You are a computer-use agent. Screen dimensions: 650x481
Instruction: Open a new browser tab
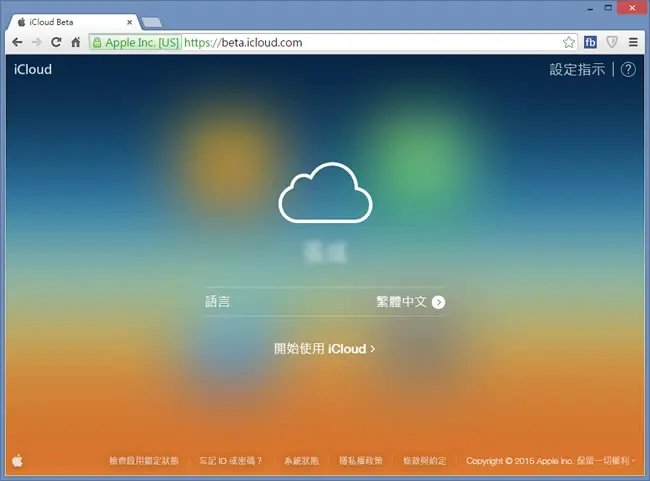(152, 22)
